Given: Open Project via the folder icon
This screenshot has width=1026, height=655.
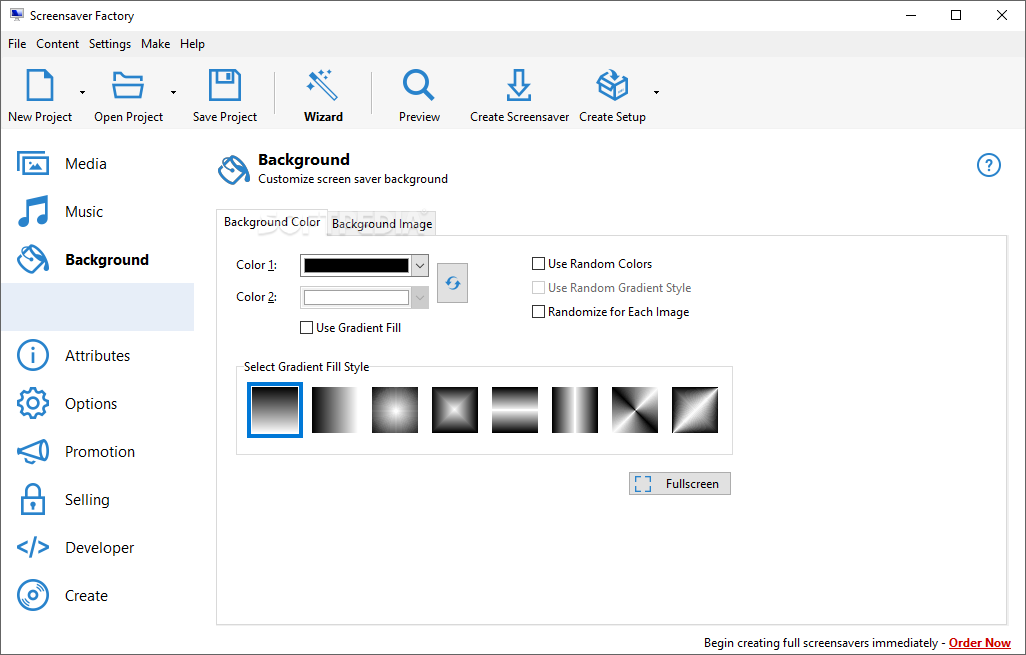Looking at the screenshot, I should 128,85.
